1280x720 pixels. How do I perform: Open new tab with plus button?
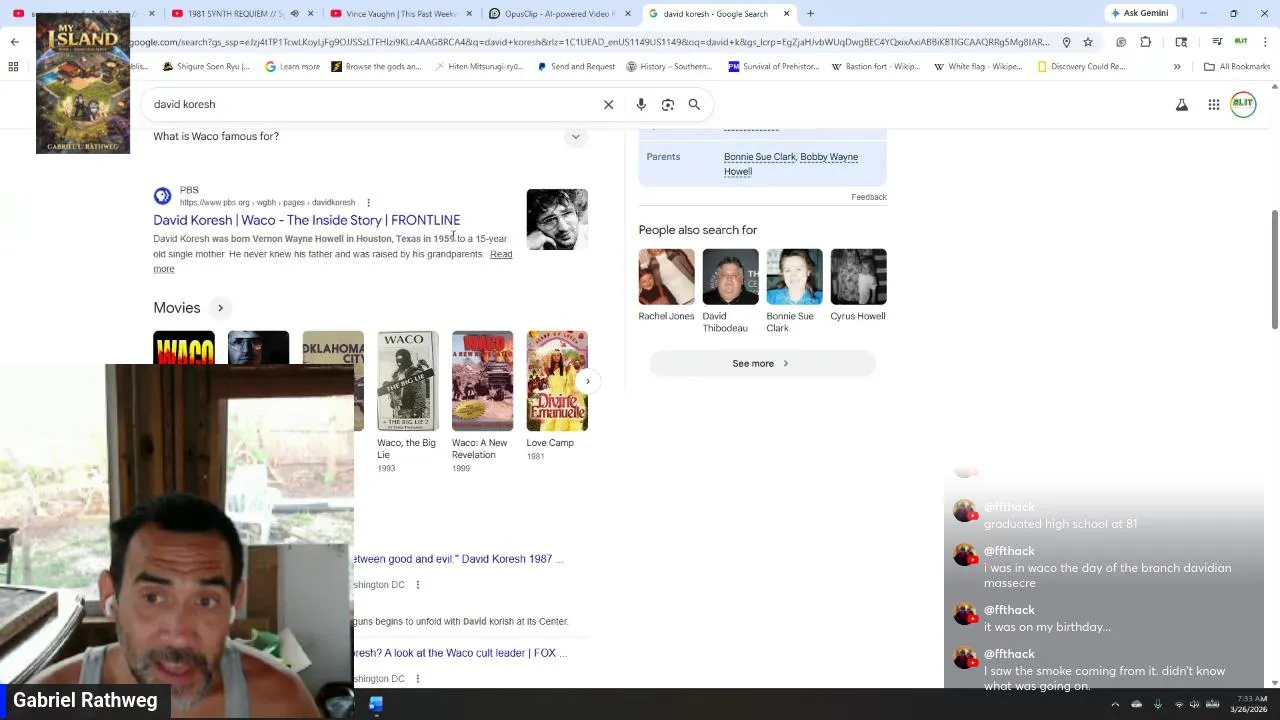point(810,13)
